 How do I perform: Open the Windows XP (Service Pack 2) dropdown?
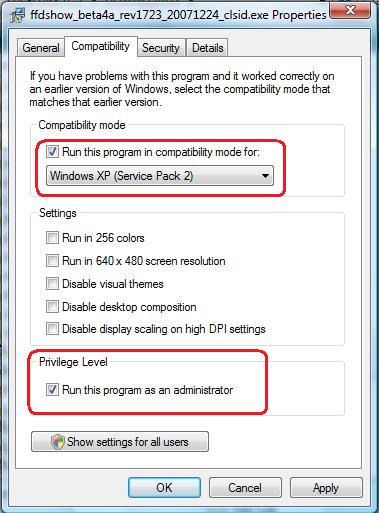coord(160,176)
